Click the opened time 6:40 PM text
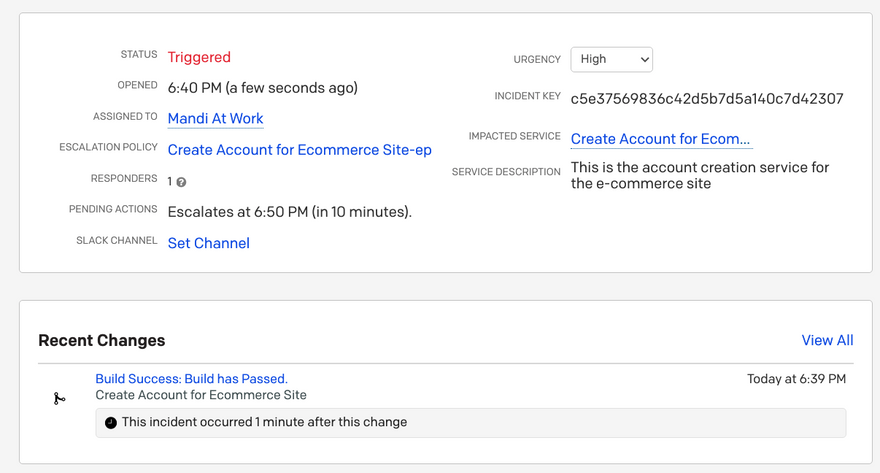The width and height of the screenshot is (880, 473). click(x=262, y=88)
